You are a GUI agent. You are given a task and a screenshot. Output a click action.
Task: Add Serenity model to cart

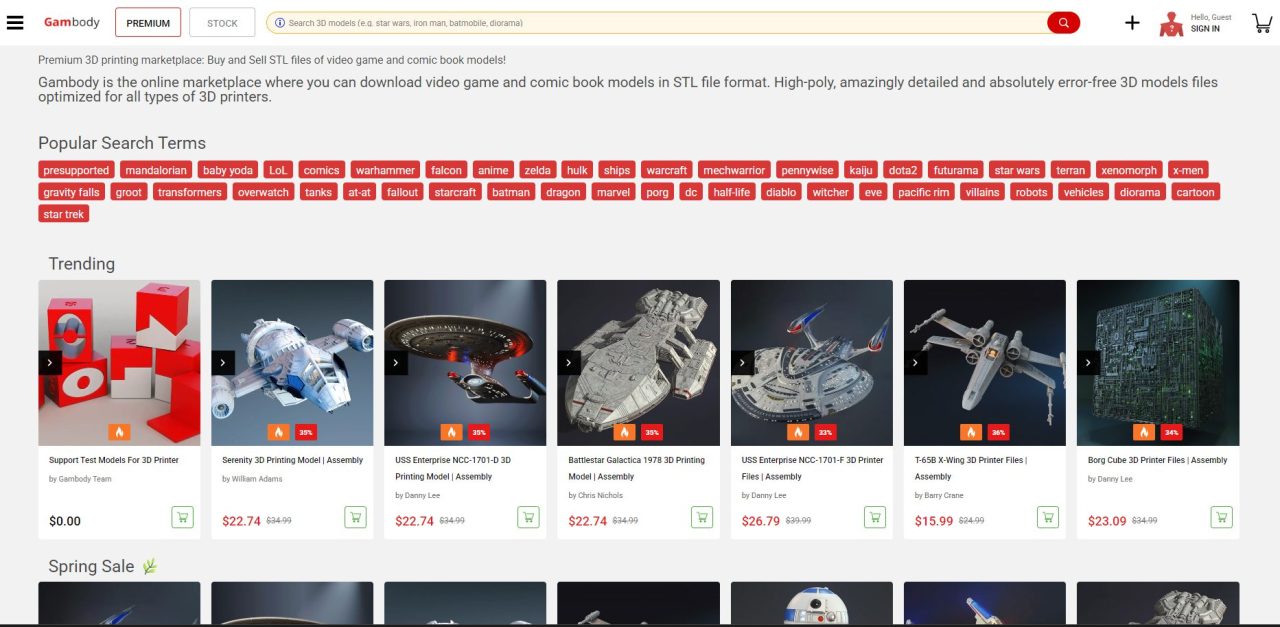[355, 517]
